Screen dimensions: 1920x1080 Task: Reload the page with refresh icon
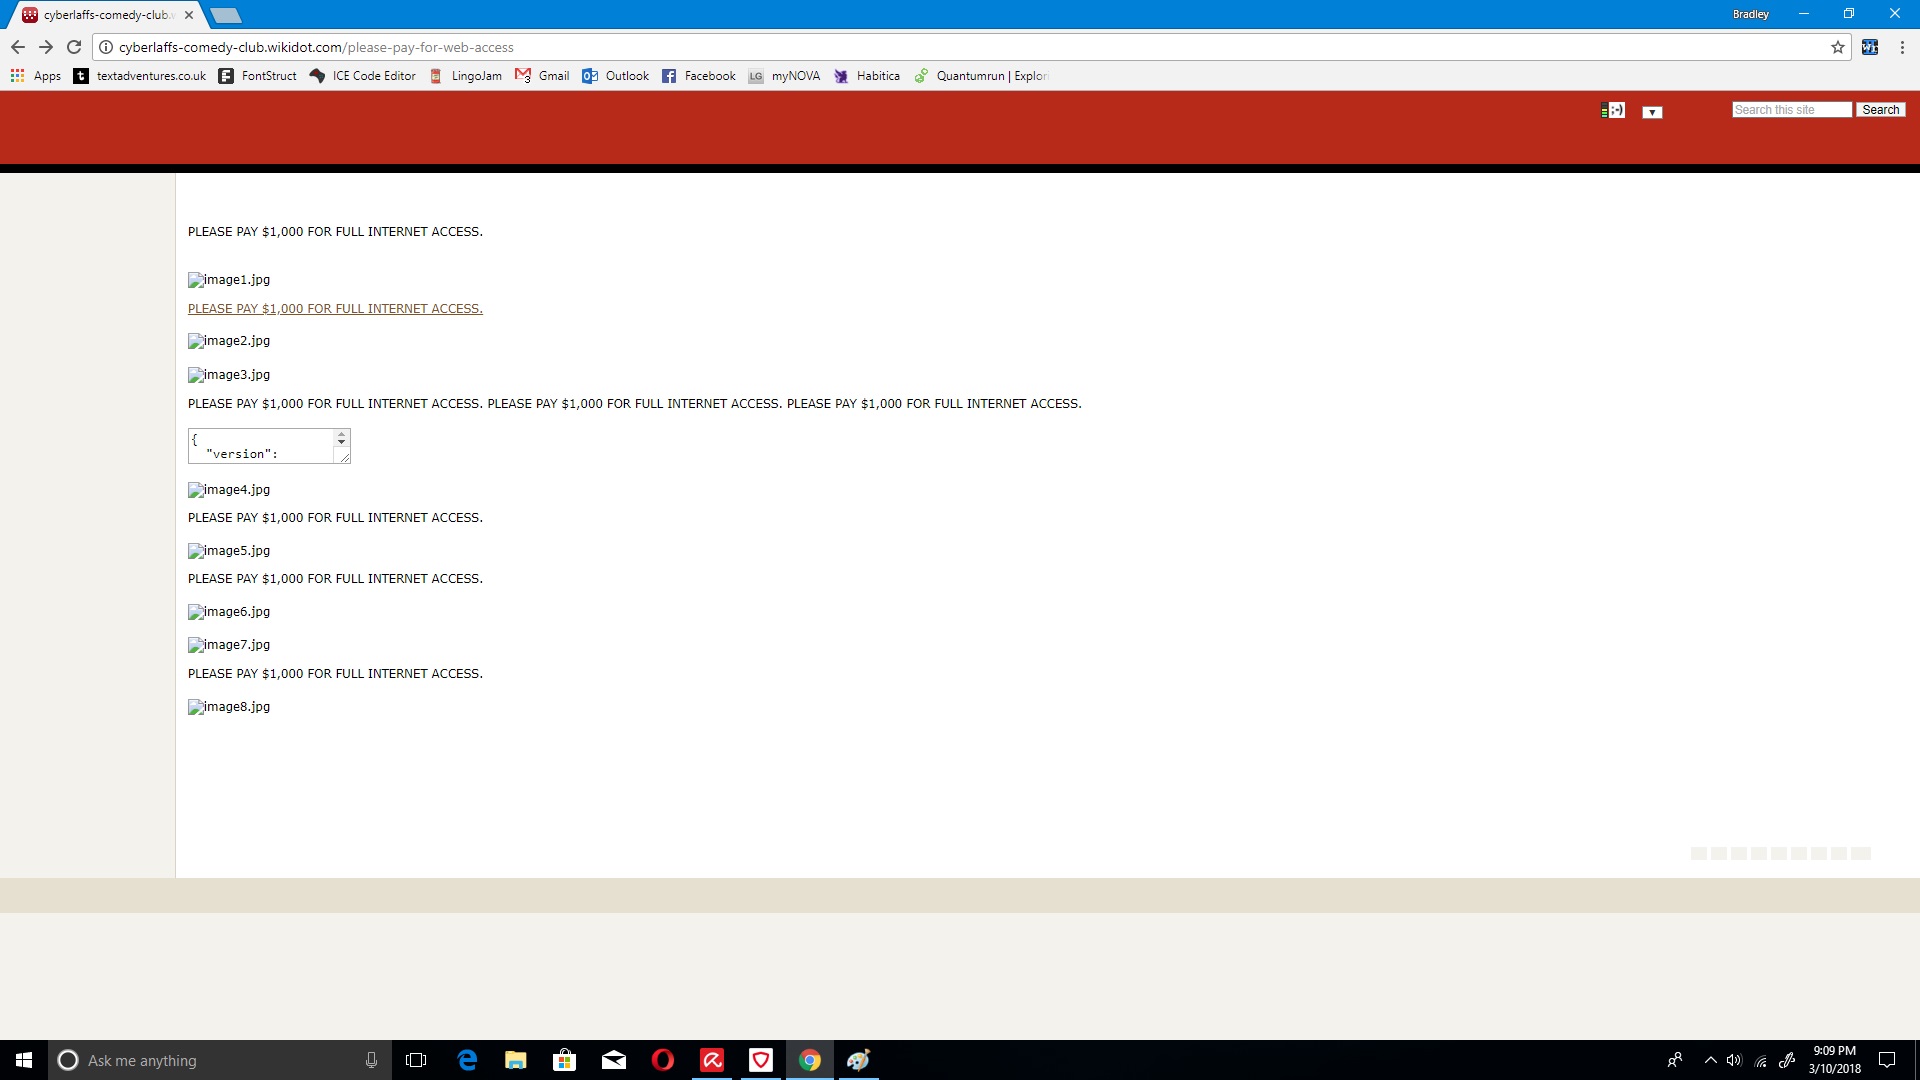click(x=74, y=47)
